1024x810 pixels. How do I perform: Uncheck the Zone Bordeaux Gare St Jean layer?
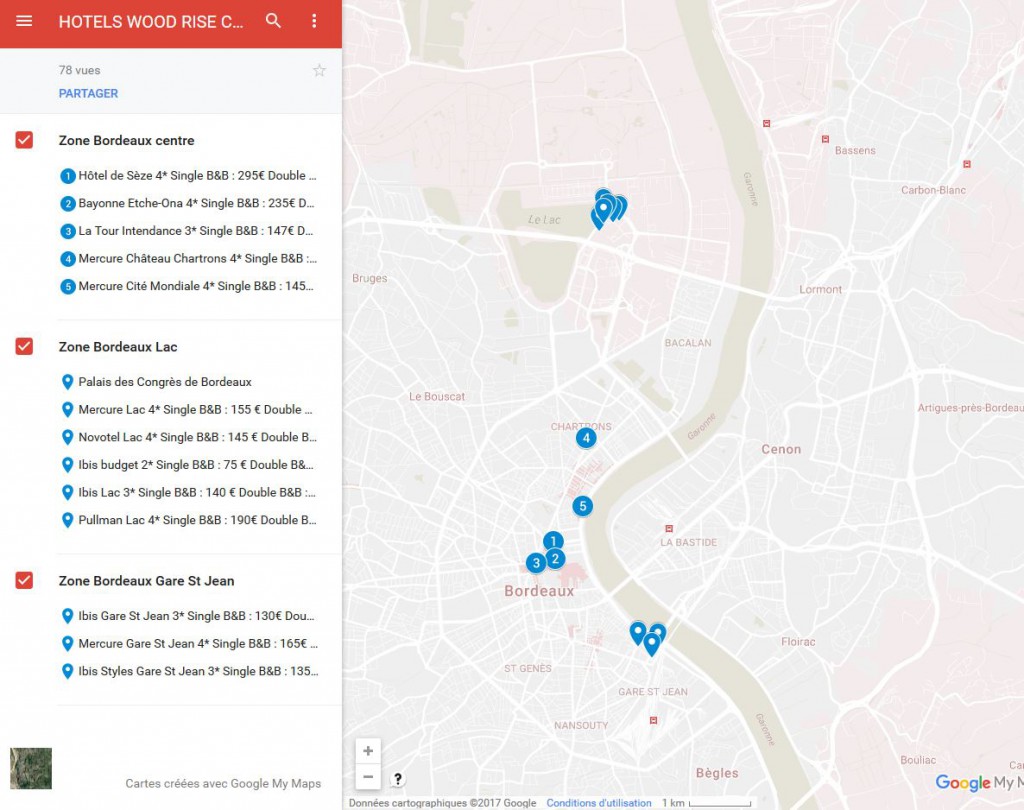[x=24, y=580]
